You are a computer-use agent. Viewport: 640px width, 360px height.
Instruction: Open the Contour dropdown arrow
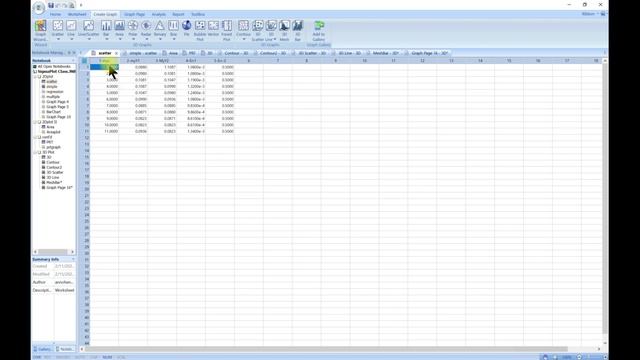[x=243, y=39]
